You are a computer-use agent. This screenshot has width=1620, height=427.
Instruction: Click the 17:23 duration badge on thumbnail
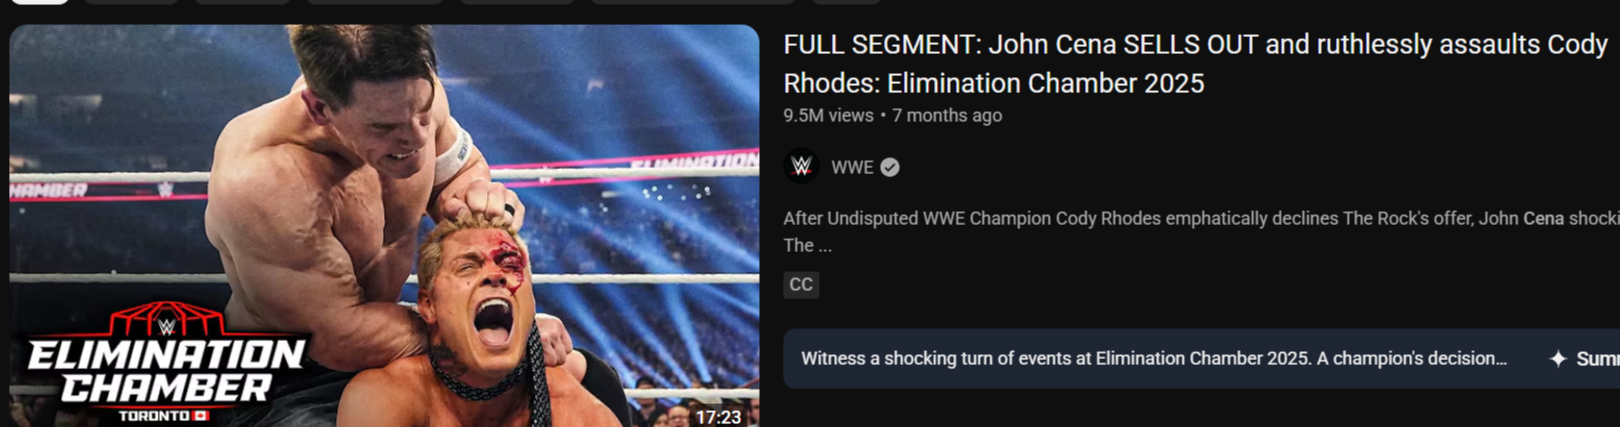[718, 416]
